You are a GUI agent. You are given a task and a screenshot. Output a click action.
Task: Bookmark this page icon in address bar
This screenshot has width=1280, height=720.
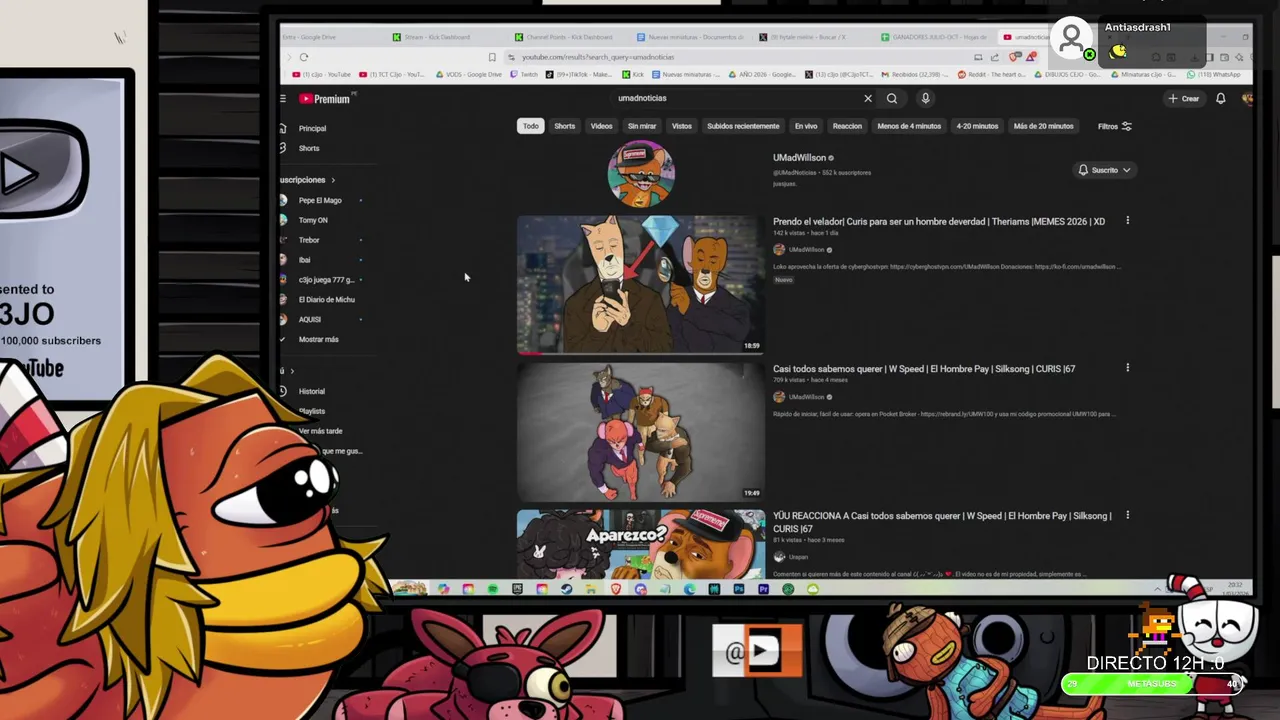[x=492, y=57]
